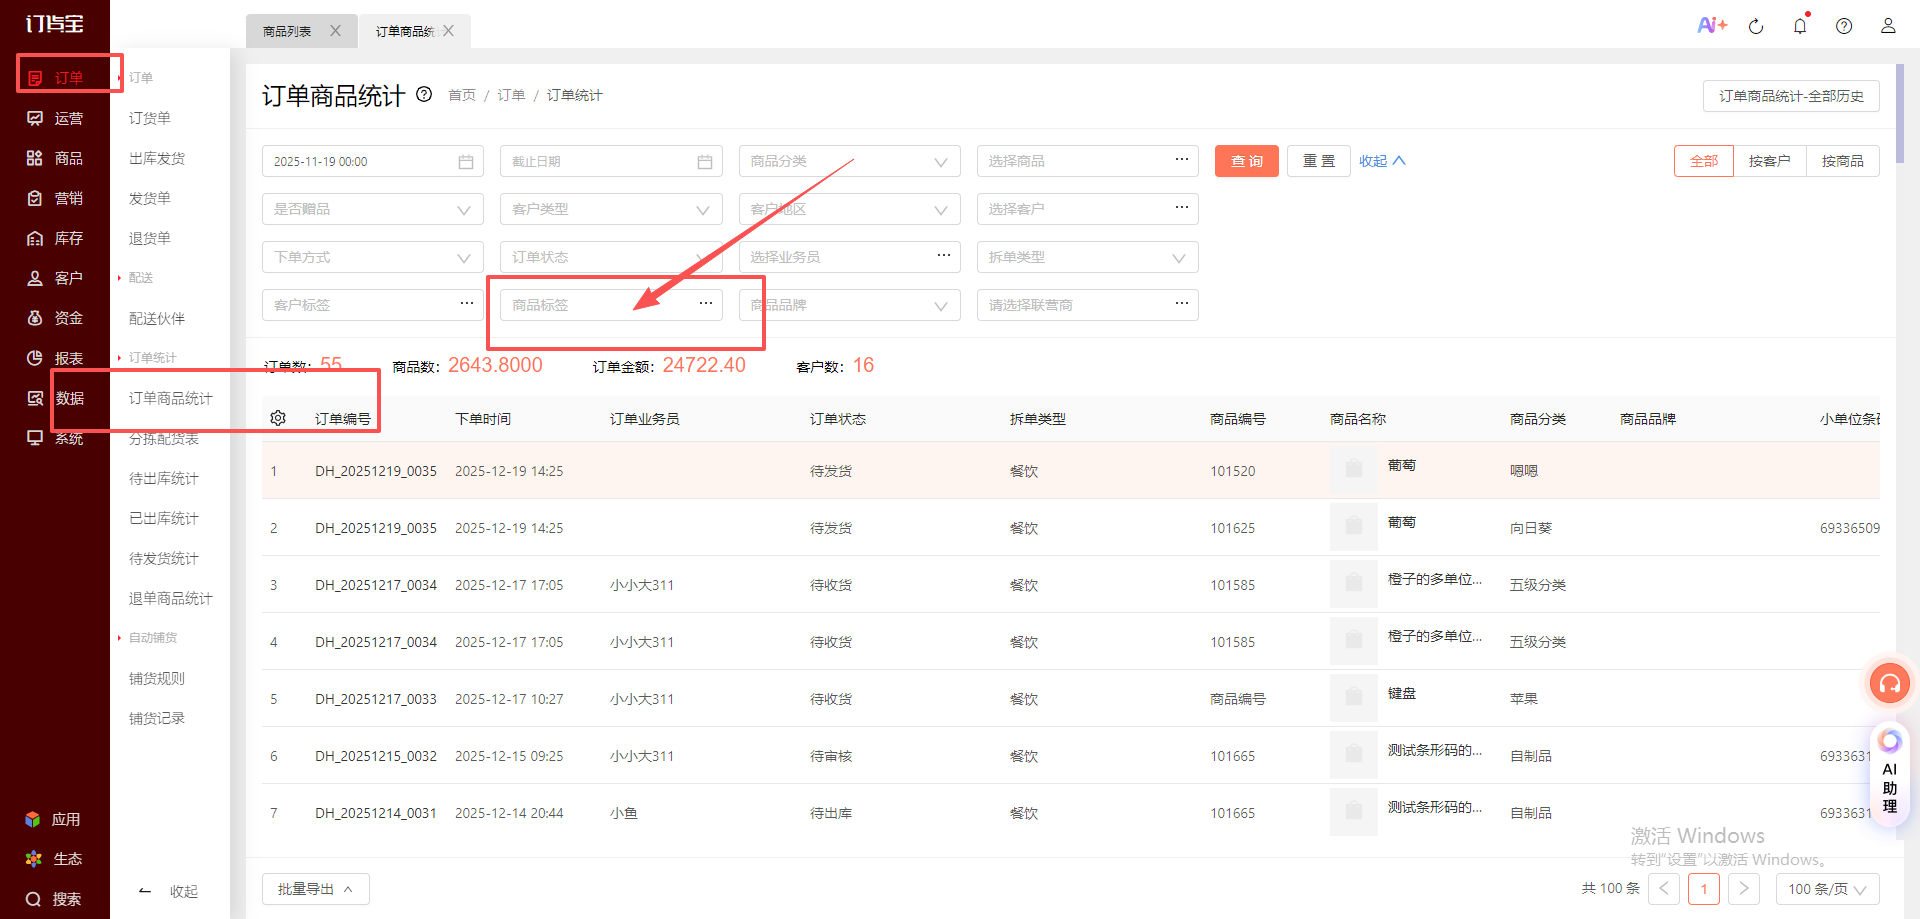This screenshot has width=1920, height=919.
Task: Expand the 下单方式 dropdown
Action: (x=373, y=257)
